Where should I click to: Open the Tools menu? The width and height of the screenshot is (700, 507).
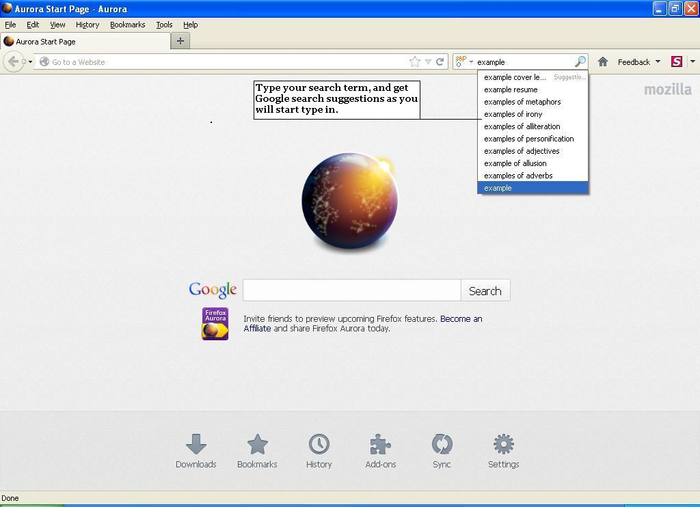pos(164,25)
